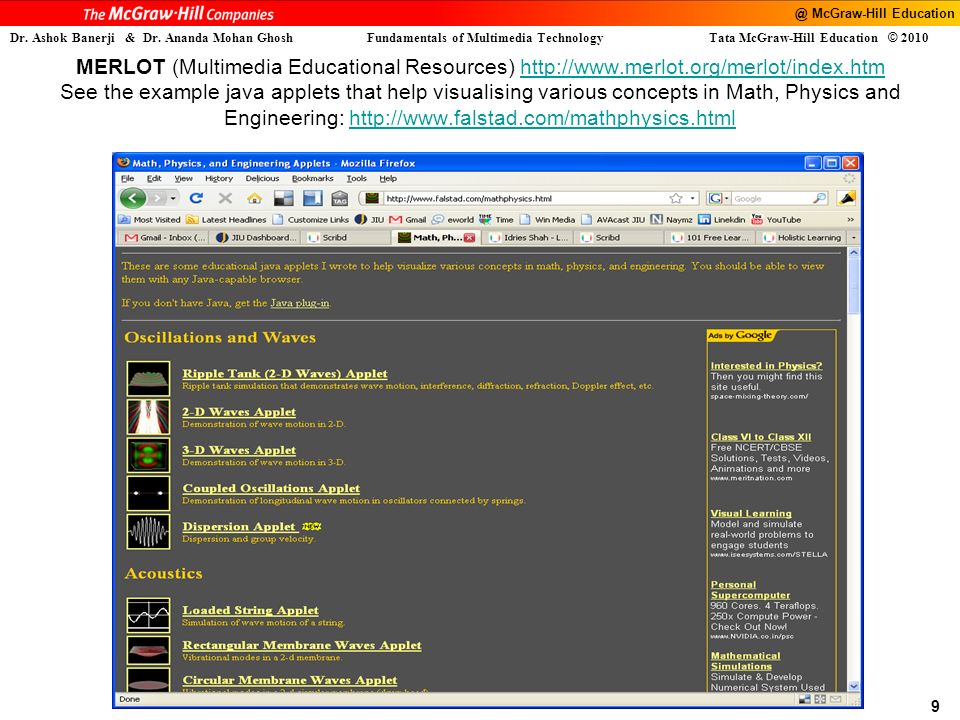
Task: Switch to the 101 Free Lear... tab
Action: coord(710,238)
